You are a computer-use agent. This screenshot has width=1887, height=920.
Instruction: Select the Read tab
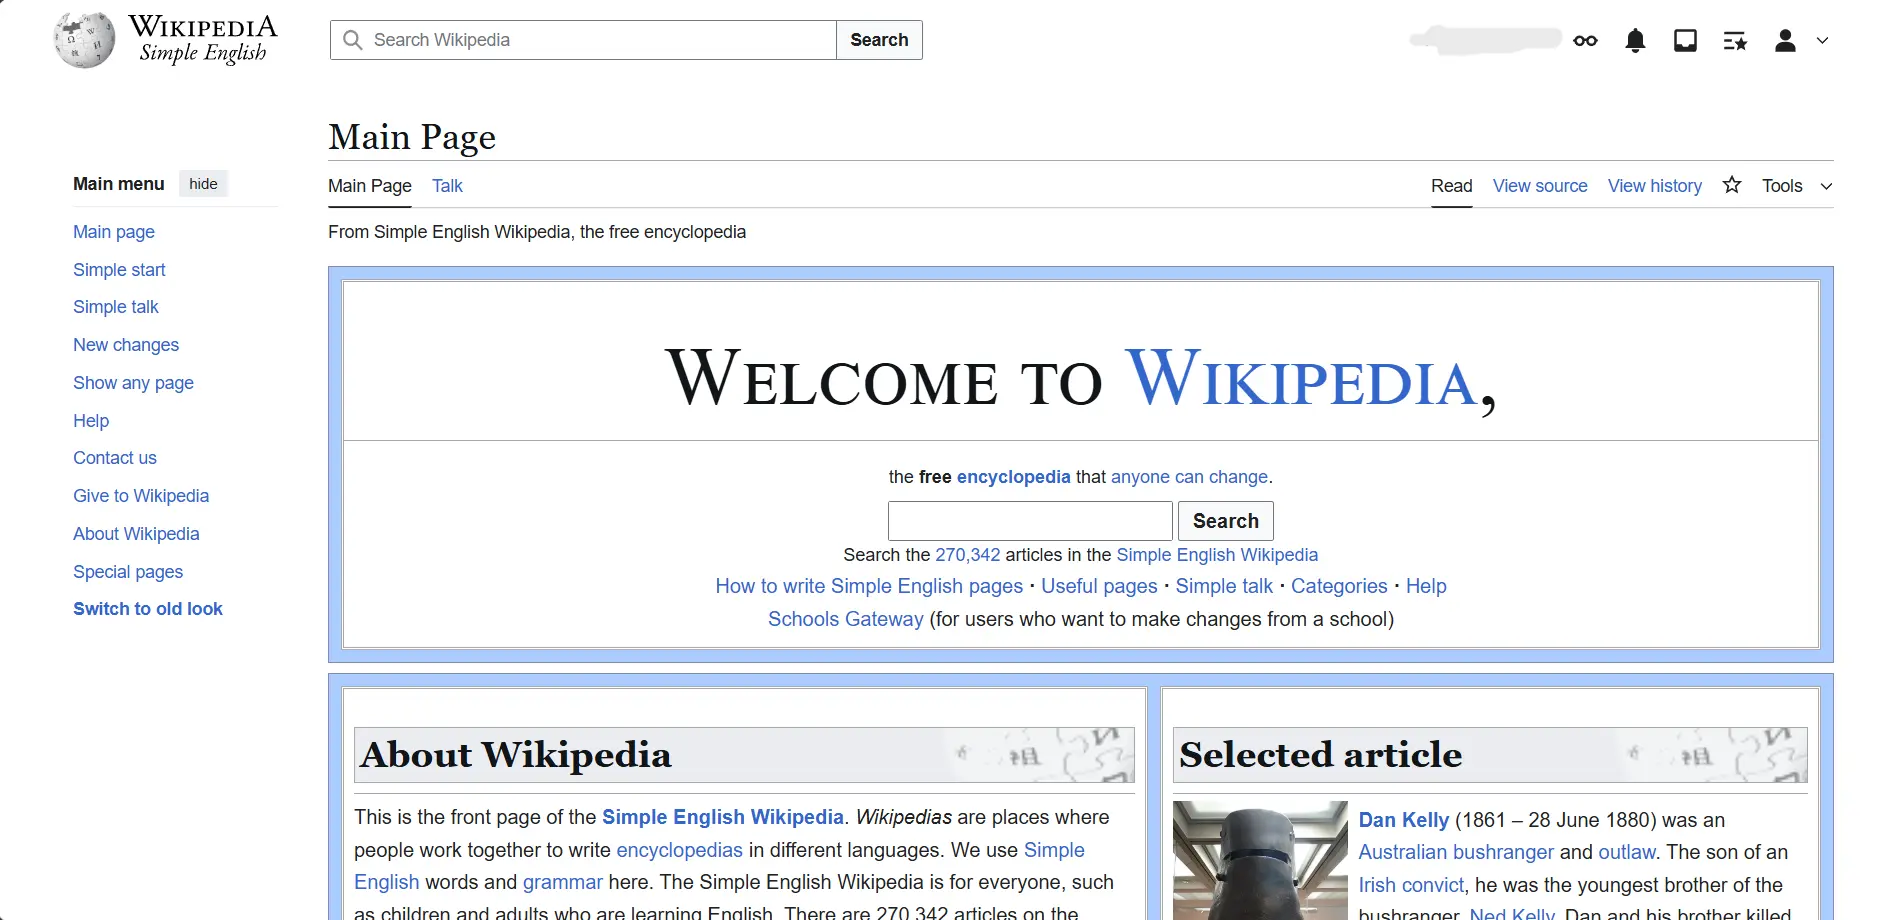click(x=1451, y=186)
